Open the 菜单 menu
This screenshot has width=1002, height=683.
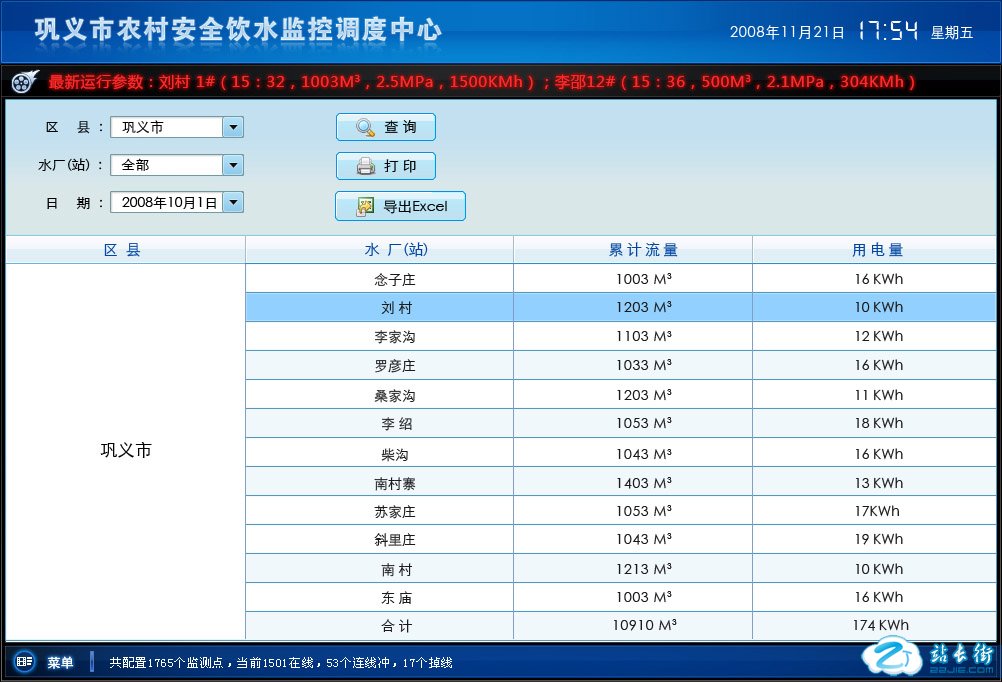(60, 662)
